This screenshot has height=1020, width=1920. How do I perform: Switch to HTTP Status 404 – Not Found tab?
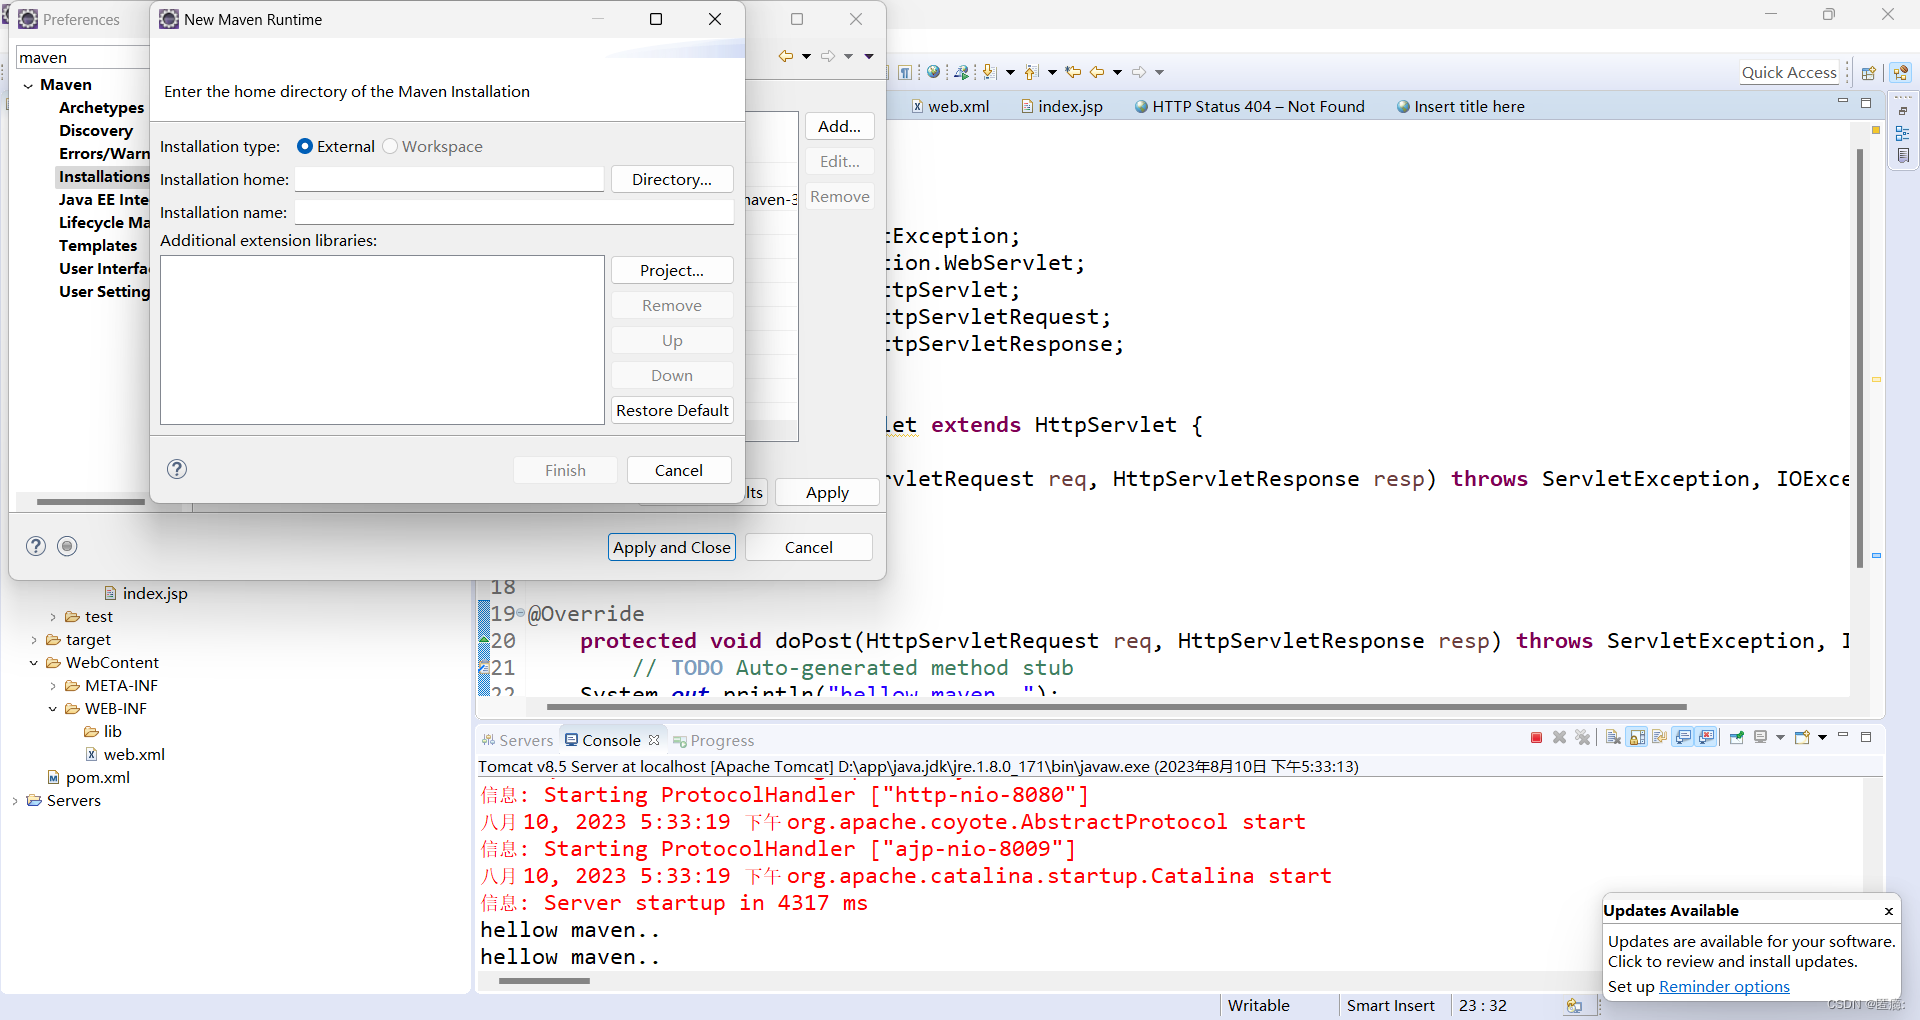pyautogui.click(x=1249, y=106)
